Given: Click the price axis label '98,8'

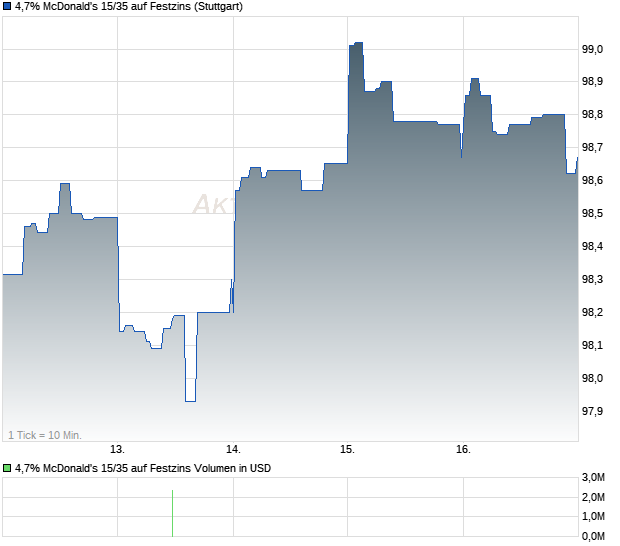Looking at the screenshot, I should (592, 114).
